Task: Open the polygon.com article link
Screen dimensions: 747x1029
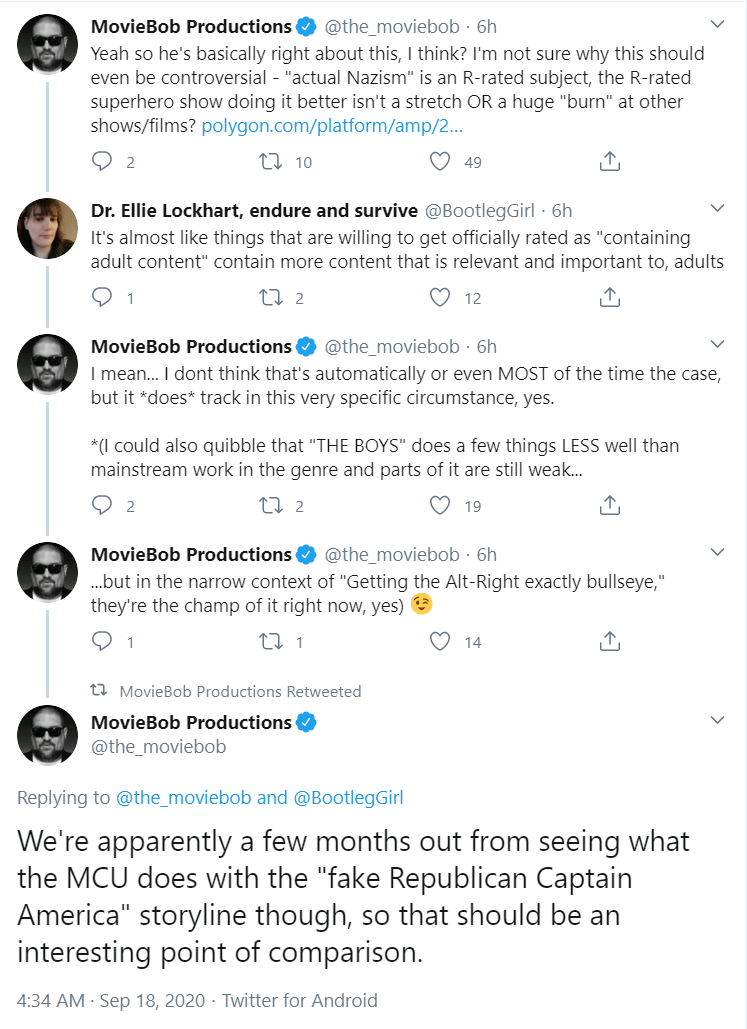Action: [x=332, y=125]
